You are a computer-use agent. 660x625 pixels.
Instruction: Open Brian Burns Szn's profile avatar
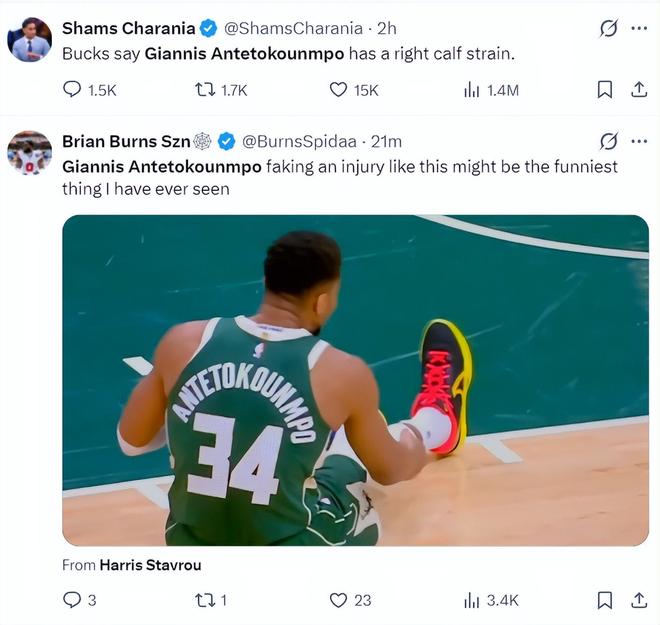[29, 153]
